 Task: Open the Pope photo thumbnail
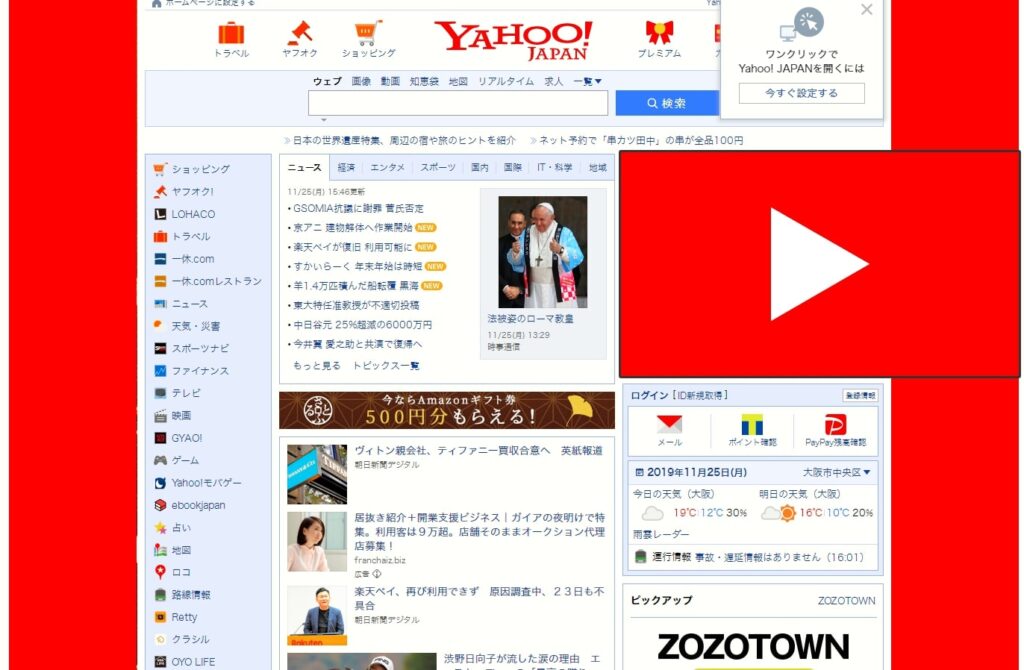[x=543, y=252]
